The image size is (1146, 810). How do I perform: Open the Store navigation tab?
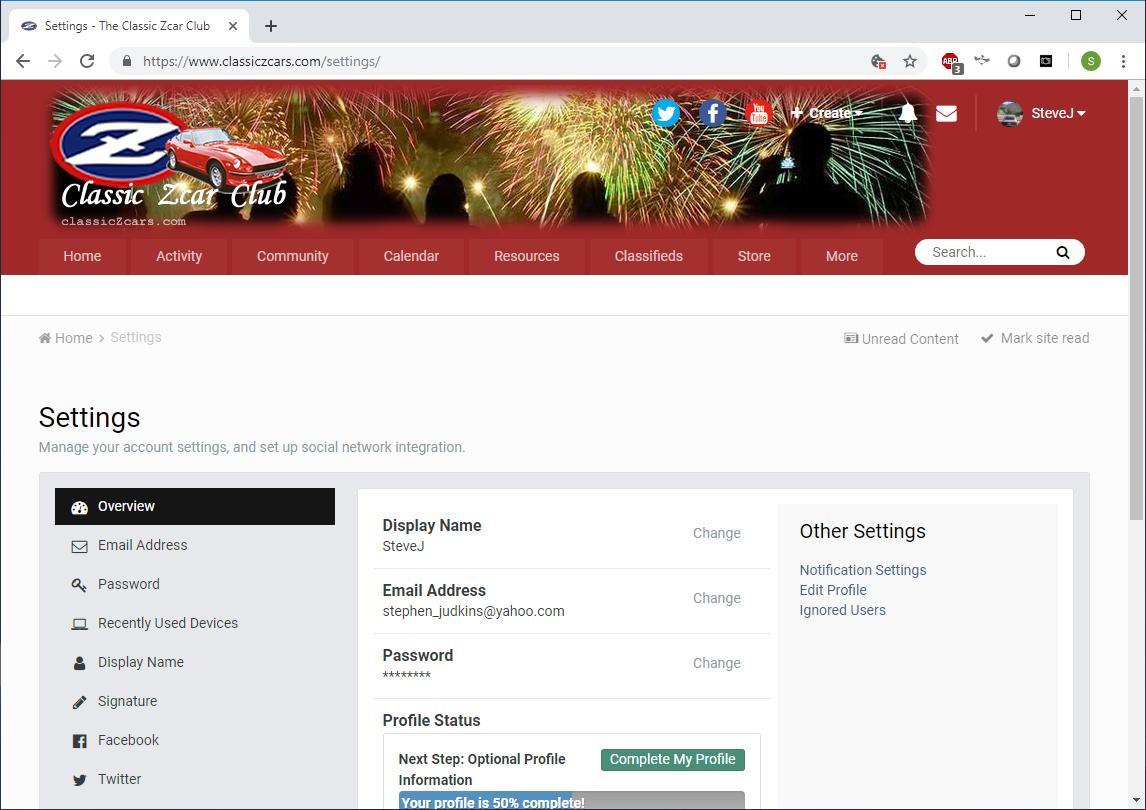[x=754, y=256]
